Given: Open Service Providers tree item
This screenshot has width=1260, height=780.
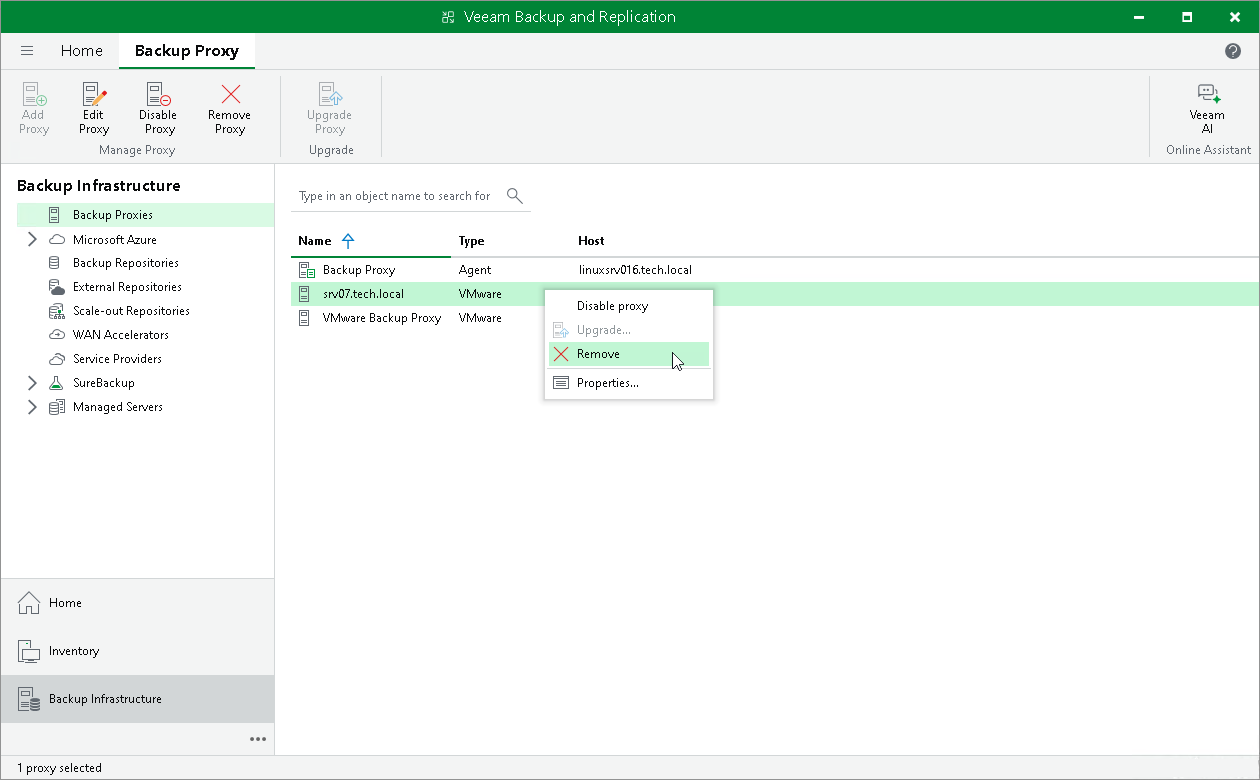Looking at the screenshot, I should tap(117, 359).
